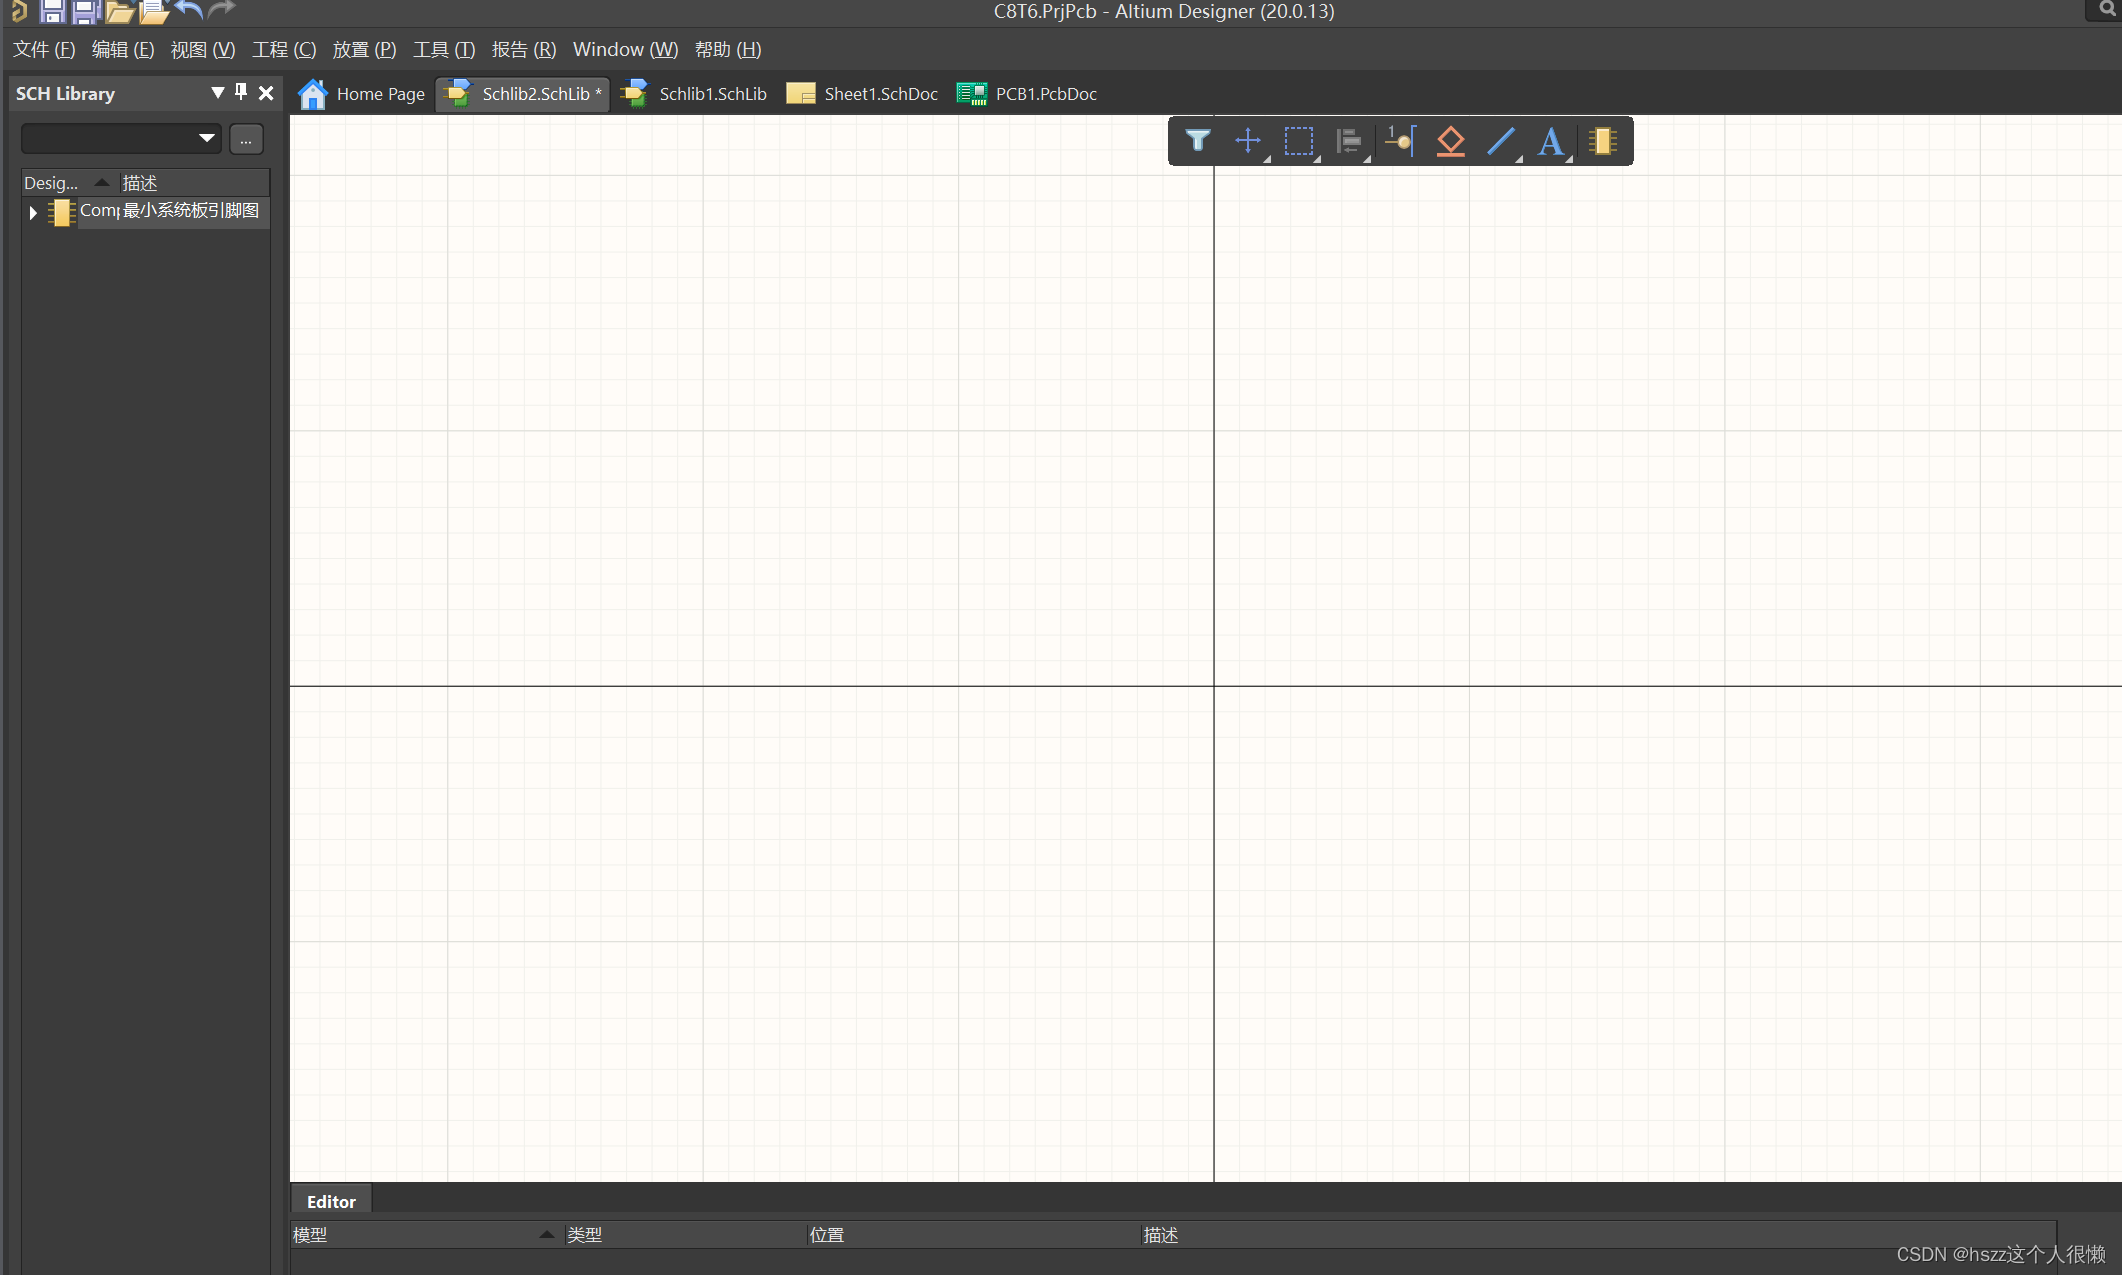Select the Move Objects cross tool
Image resolution: width=2122 pixels, height=1275 pixels.
1248,141
